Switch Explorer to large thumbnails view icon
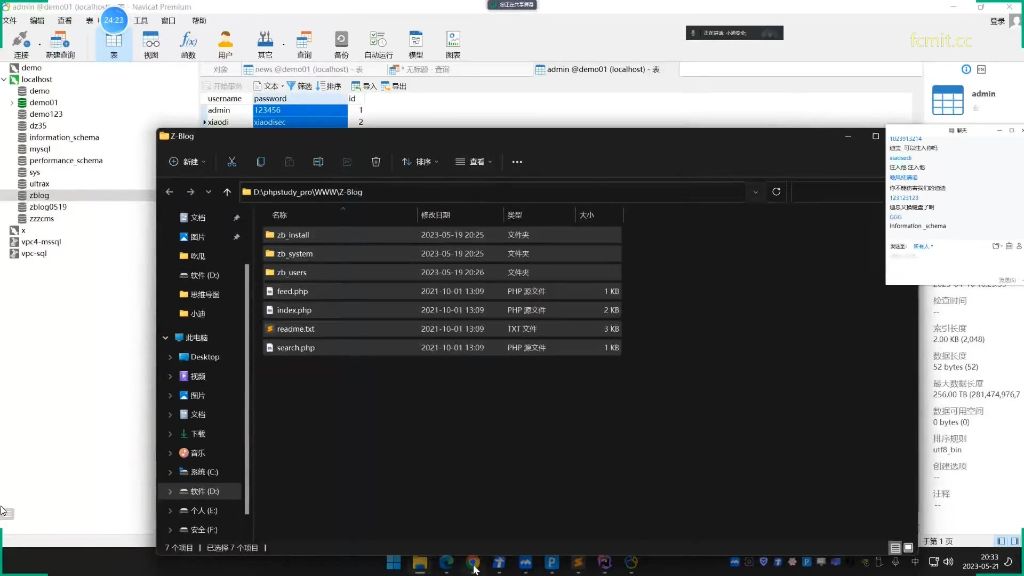 point(908,547)
